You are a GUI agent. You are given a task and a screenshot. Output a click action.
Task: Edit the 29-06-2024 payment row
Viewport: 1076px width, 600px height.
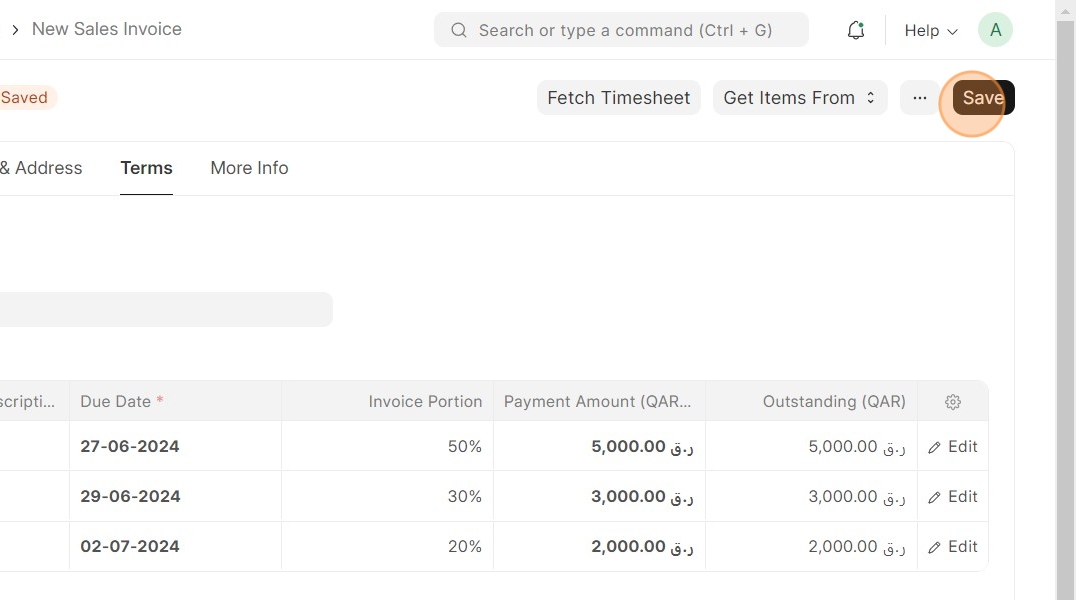[953, 497]
